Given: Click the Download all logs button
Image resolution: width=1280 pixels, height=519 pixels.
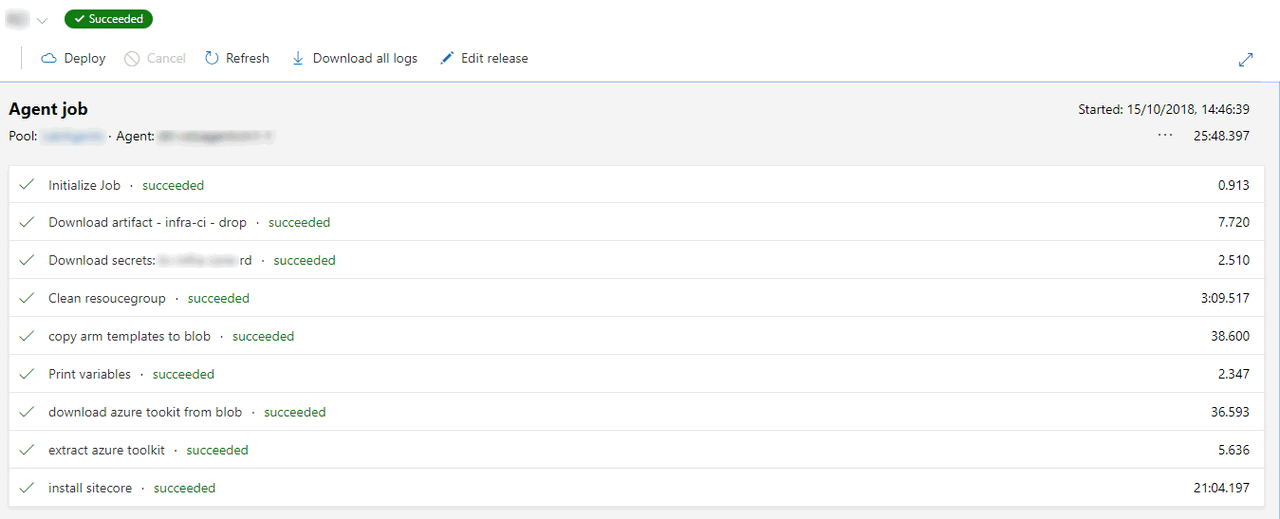Looking at the screenshot, I should coord(364,59).
